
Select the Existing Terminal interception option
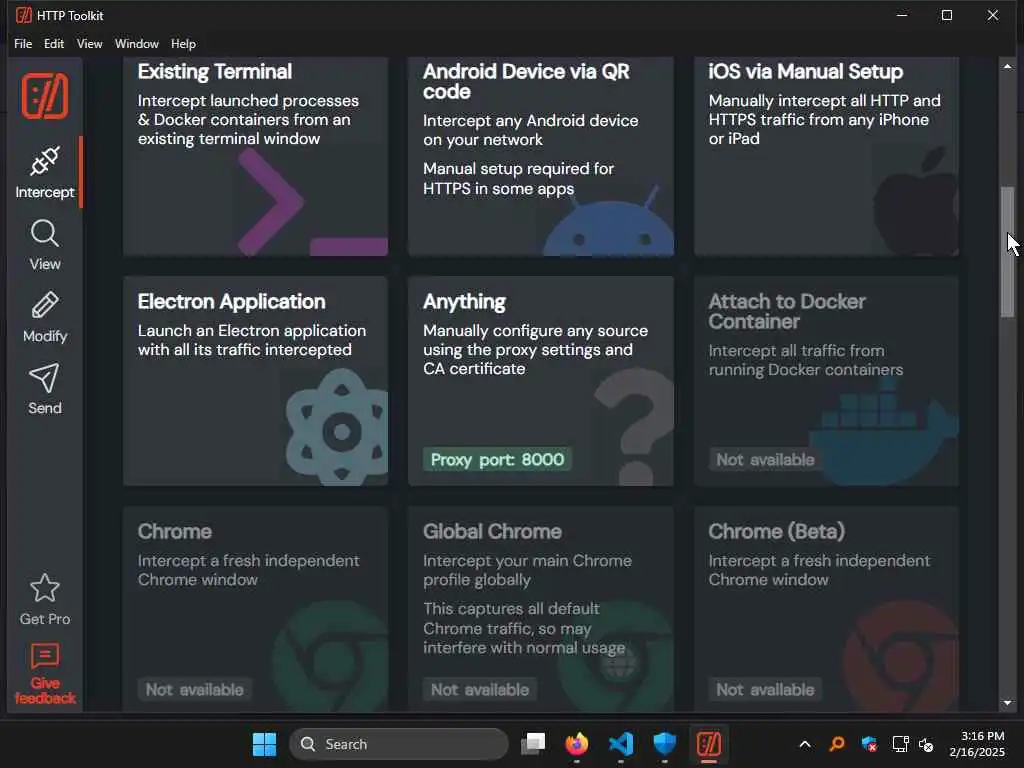255,157
